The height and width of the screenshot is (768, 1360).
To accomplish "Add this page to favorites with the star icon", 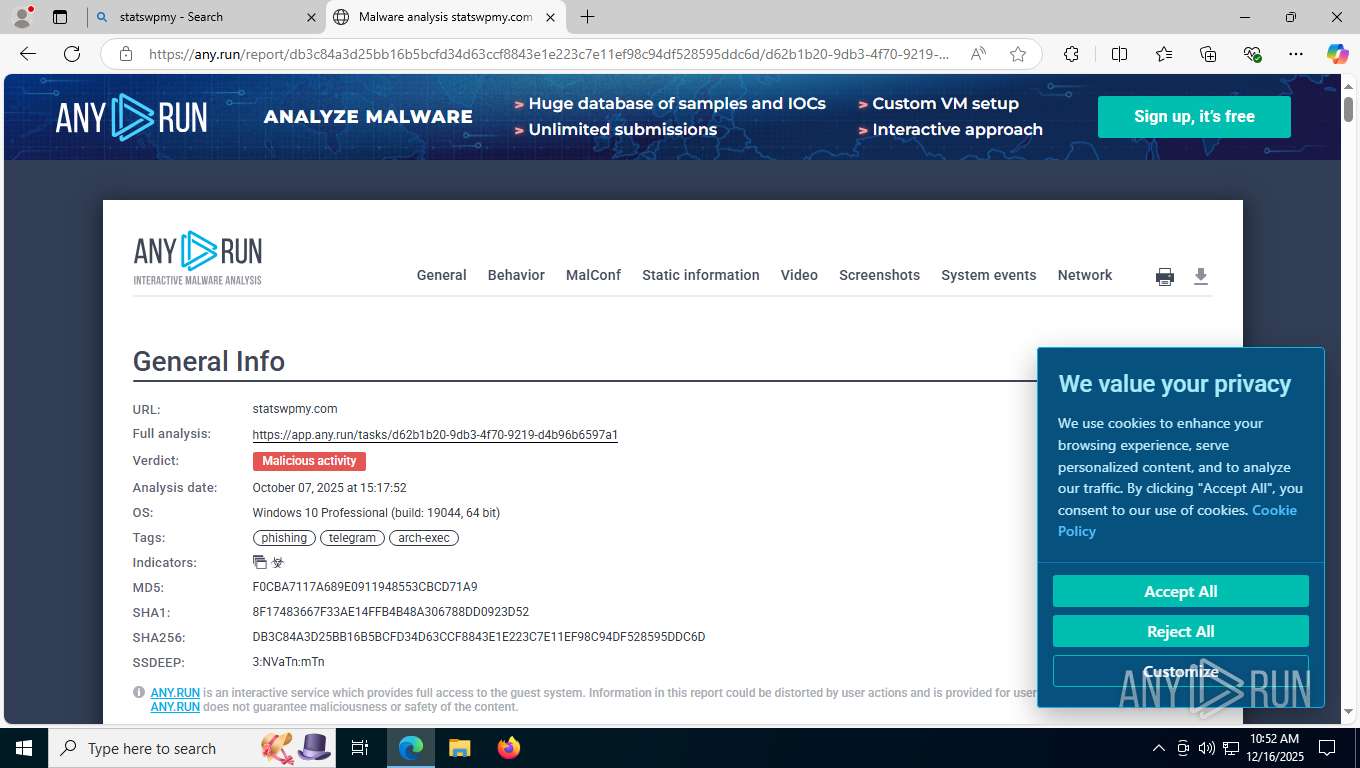I will [x=1018, y=54].
